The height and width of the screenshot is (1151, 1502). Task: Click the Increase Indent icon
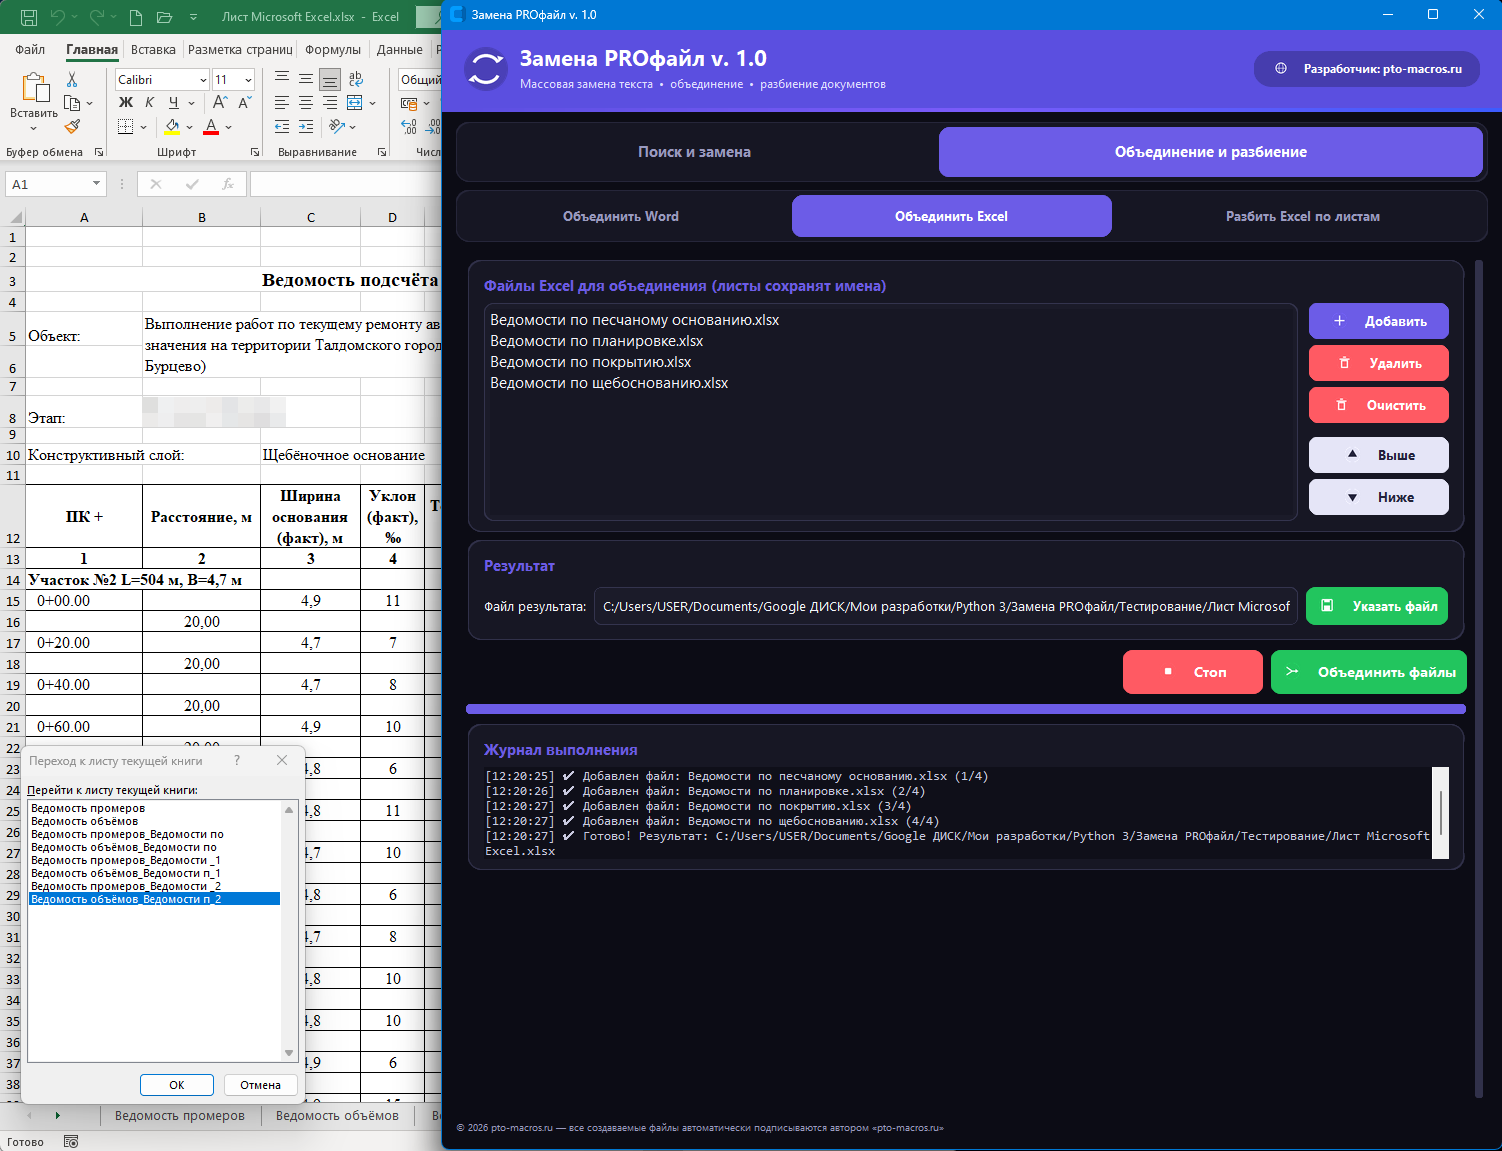pyautogui.click(x=306, y=127)
